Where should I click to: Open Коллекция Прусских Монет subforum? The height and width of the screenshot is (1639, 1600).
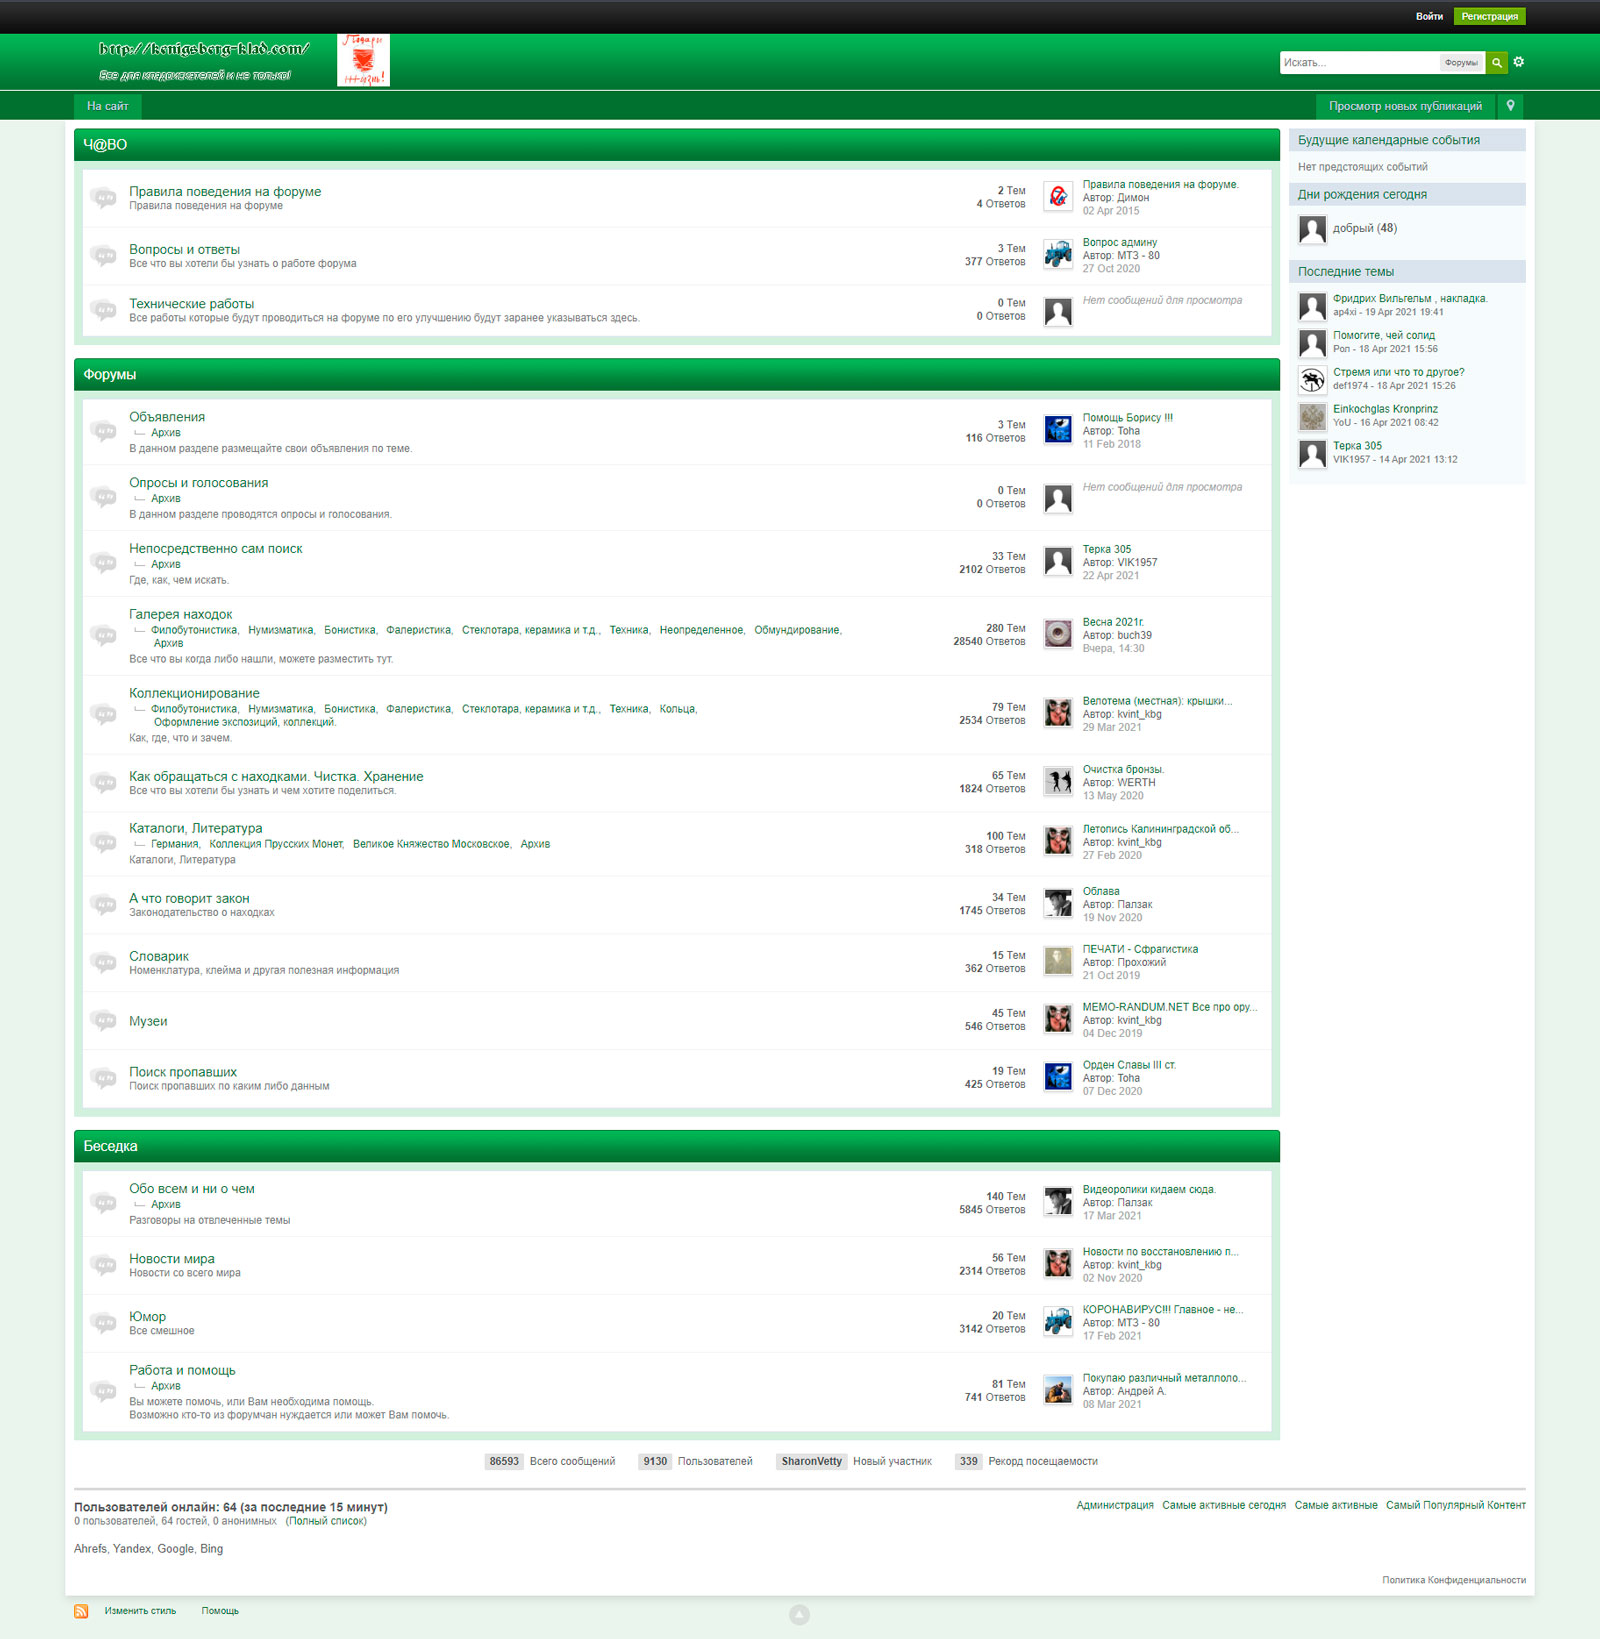point(276,844)
